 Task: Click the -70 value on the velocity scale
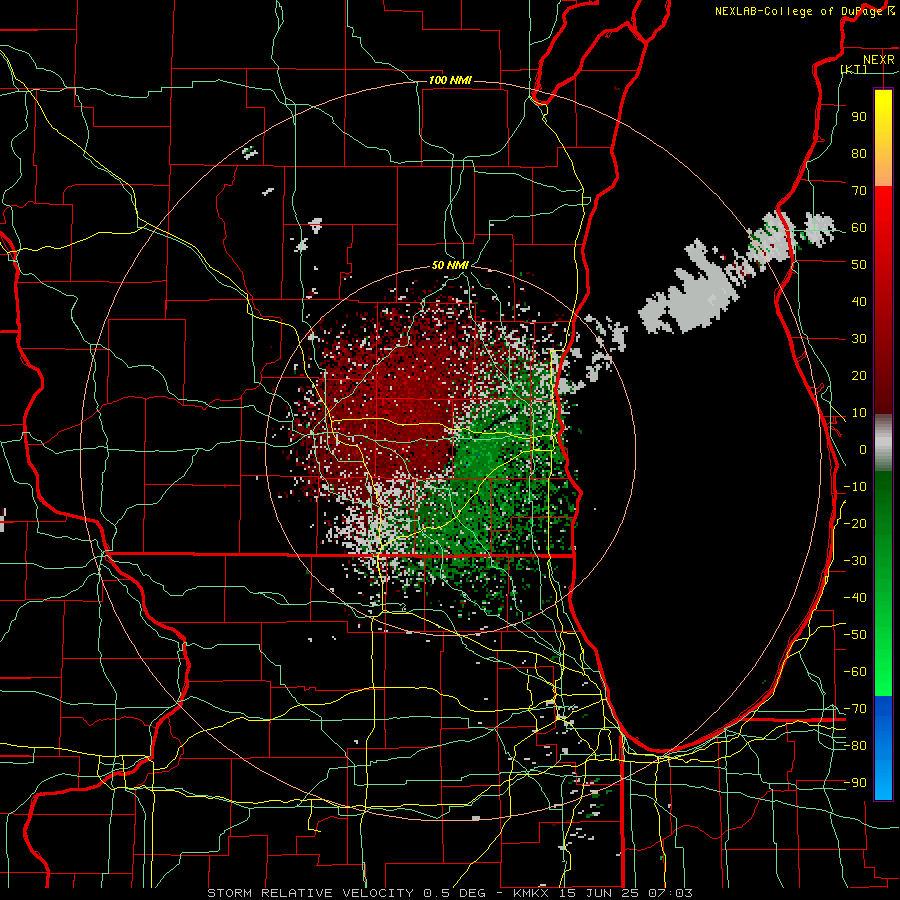(x=855, y=709)
